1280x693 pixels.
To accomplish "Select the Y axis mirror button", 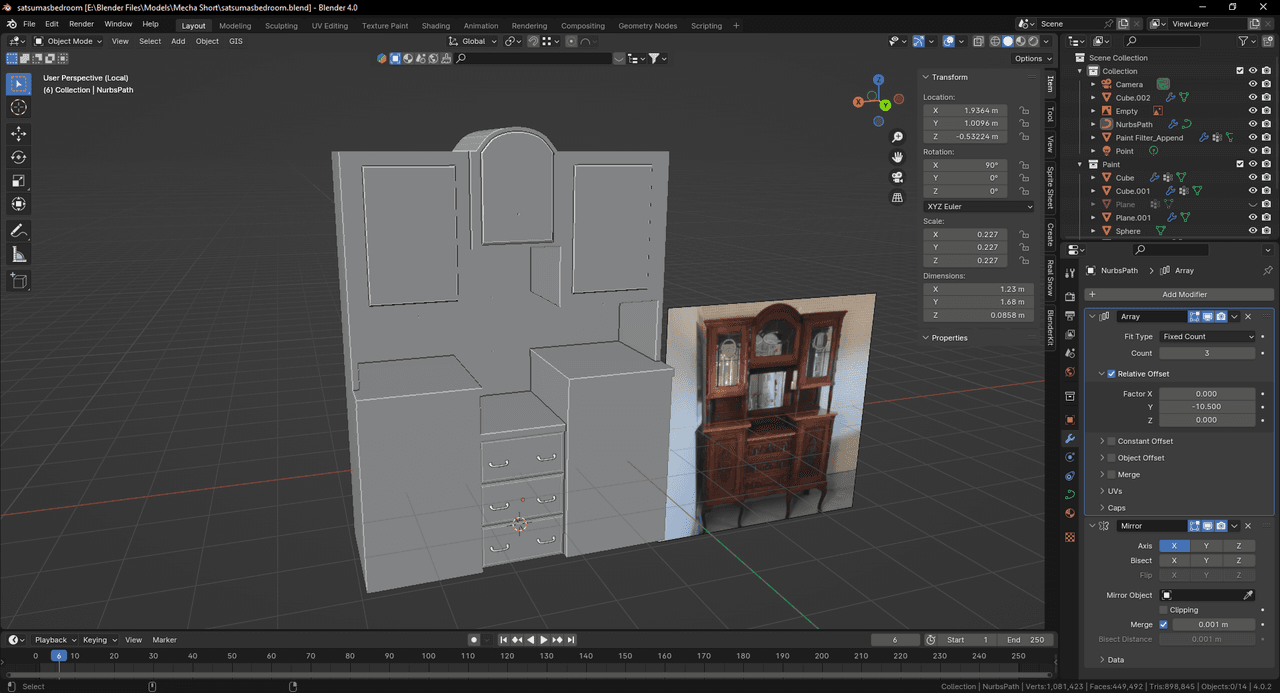I will pos(1206,546).
